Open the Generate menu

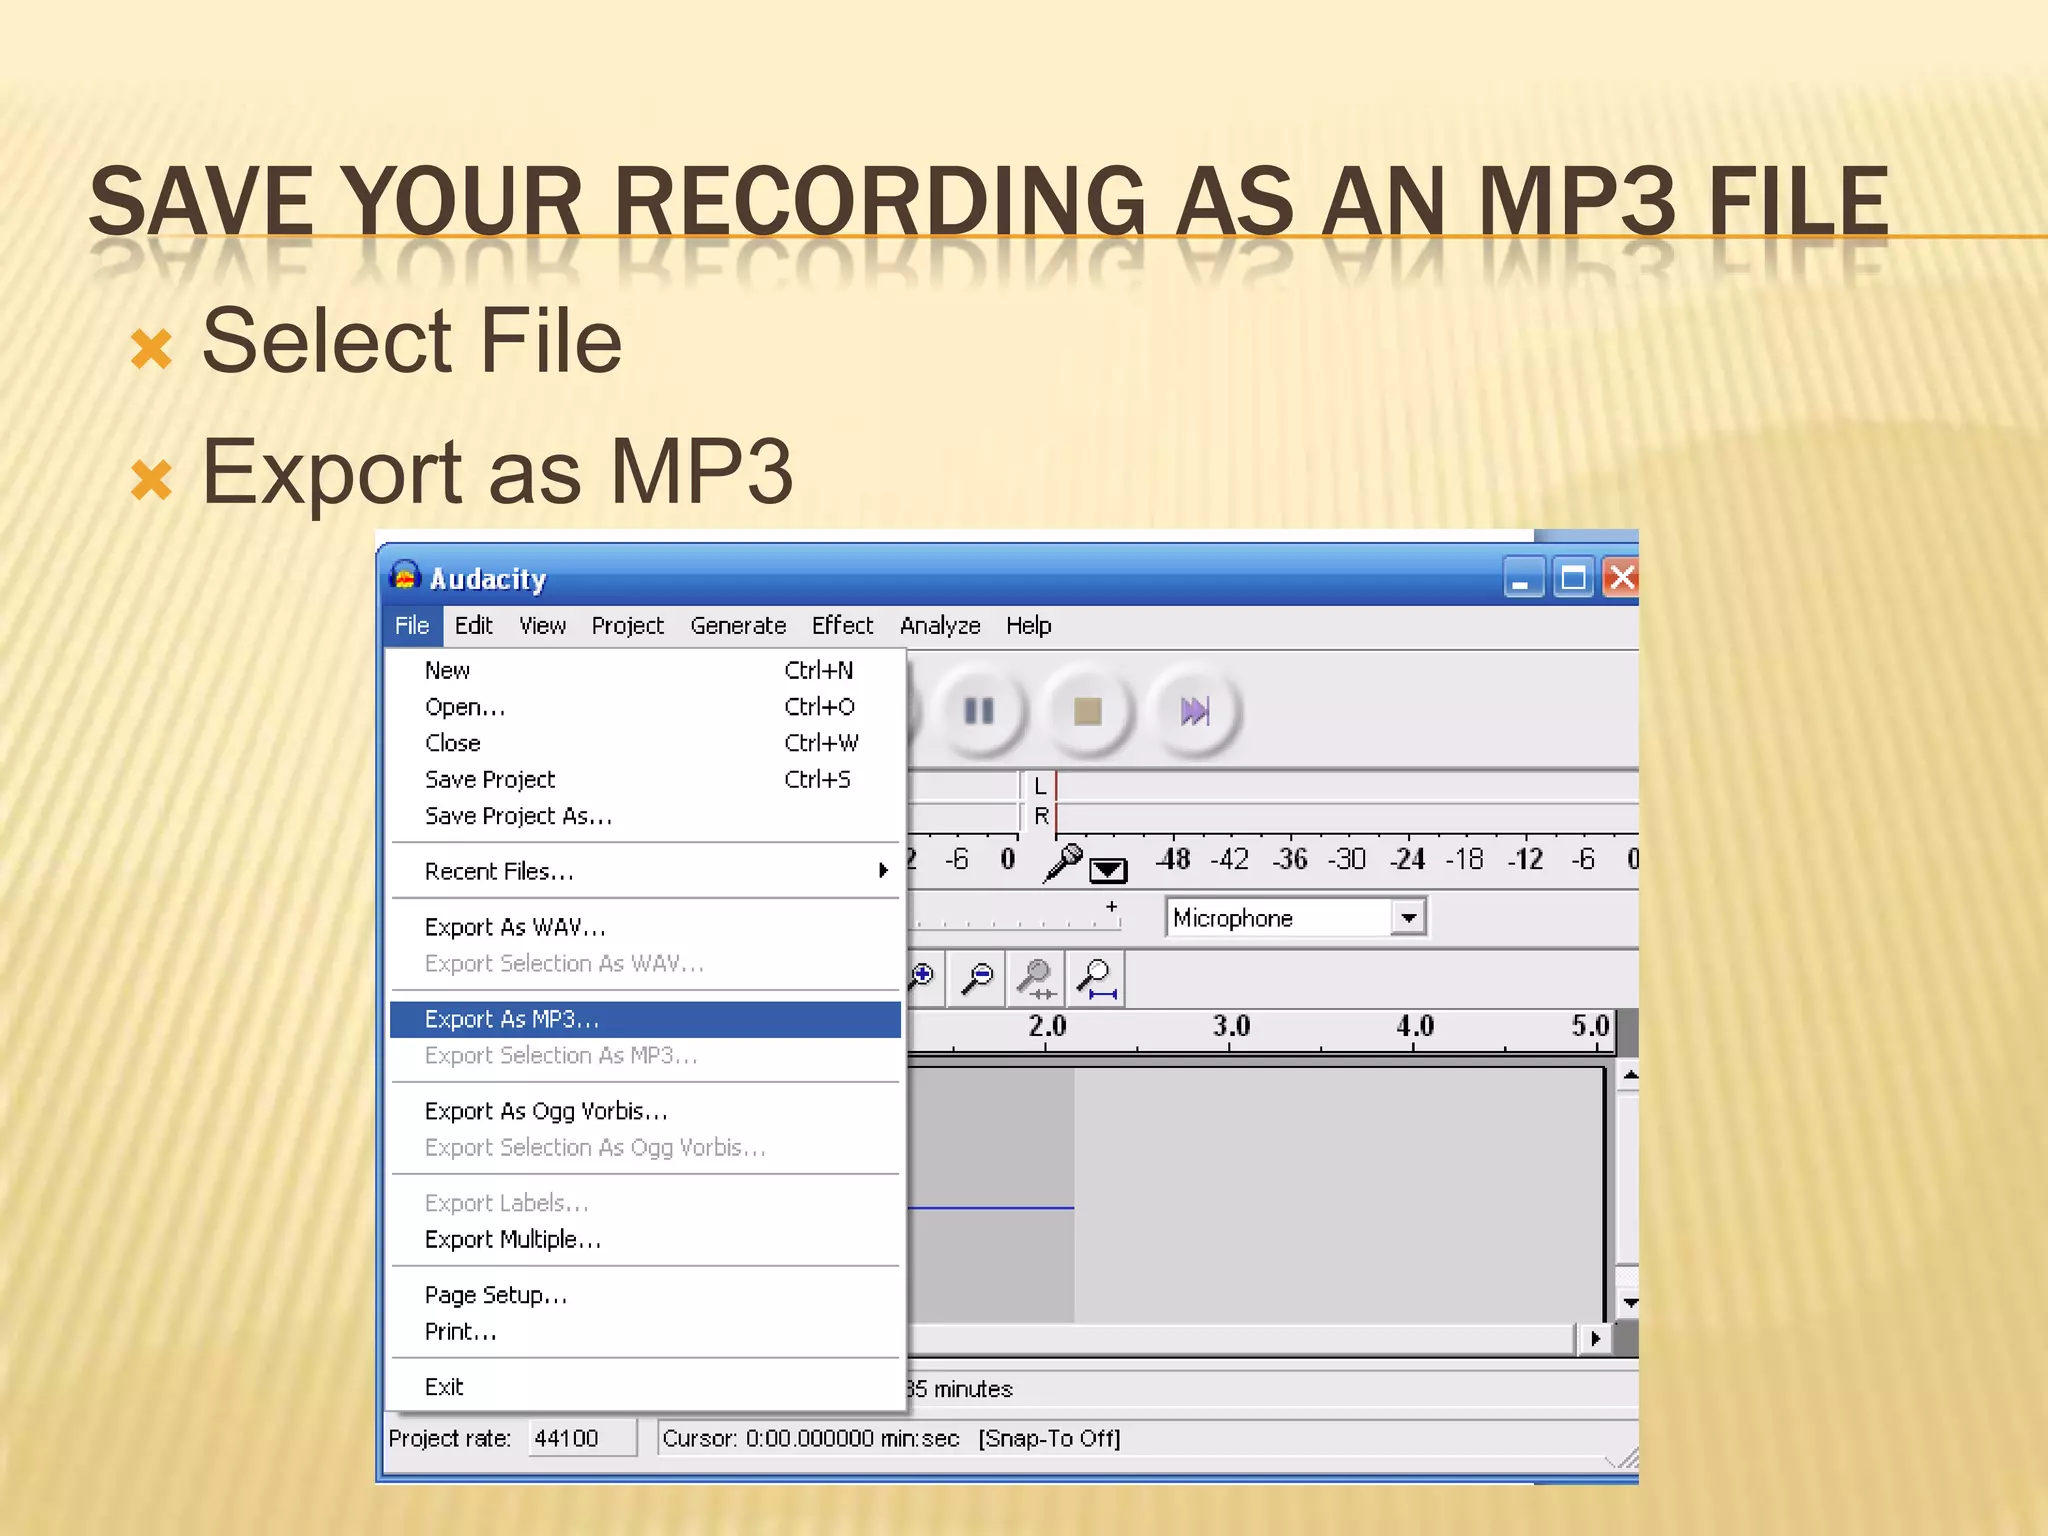point(738,626)
